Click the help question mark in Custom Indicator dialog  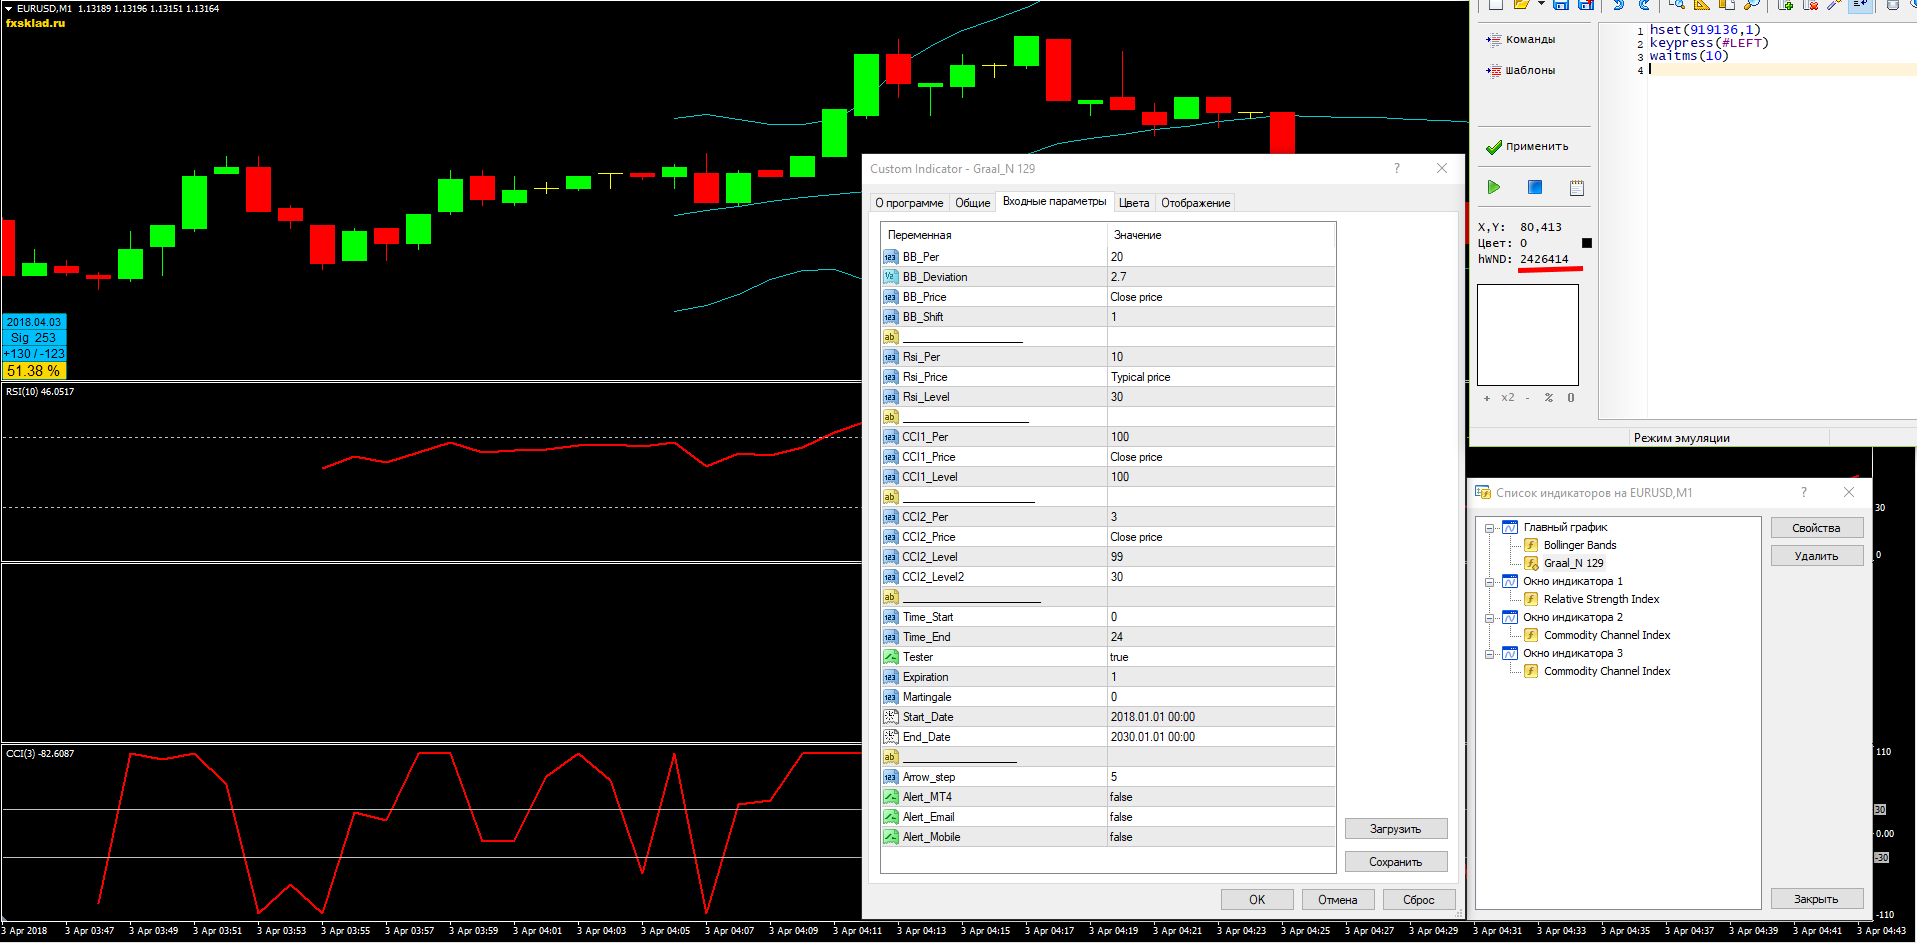(x=1397, y=168)
